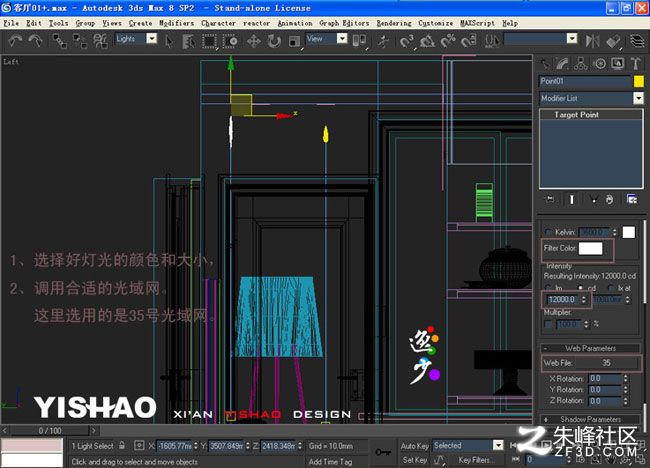Open the View reference coordinate dropdown

342,39
